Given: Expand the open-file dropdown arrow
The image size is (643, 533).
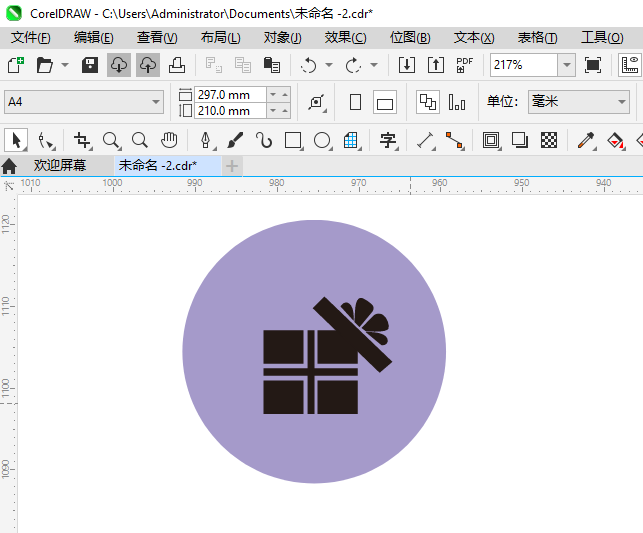Looking at the screenshot, I should point(65,65).
